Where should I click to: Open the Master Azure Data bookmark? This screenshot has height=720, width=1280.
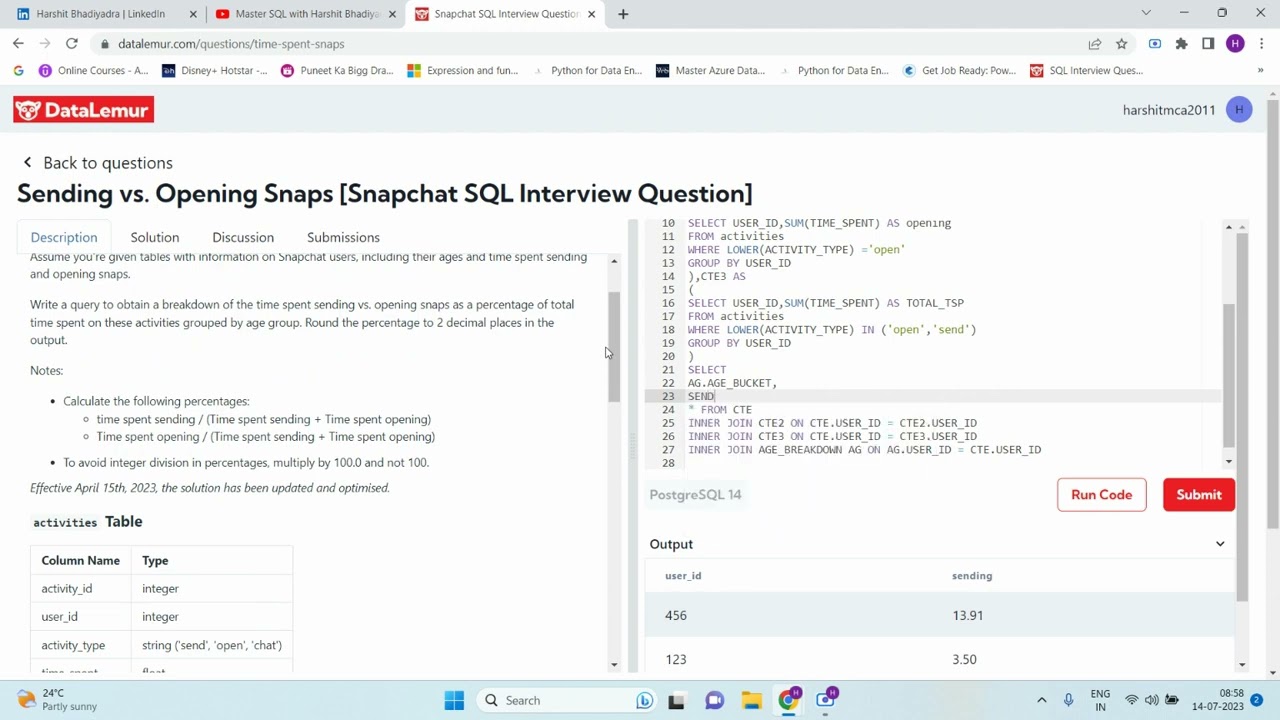click(x=711, y=70)
